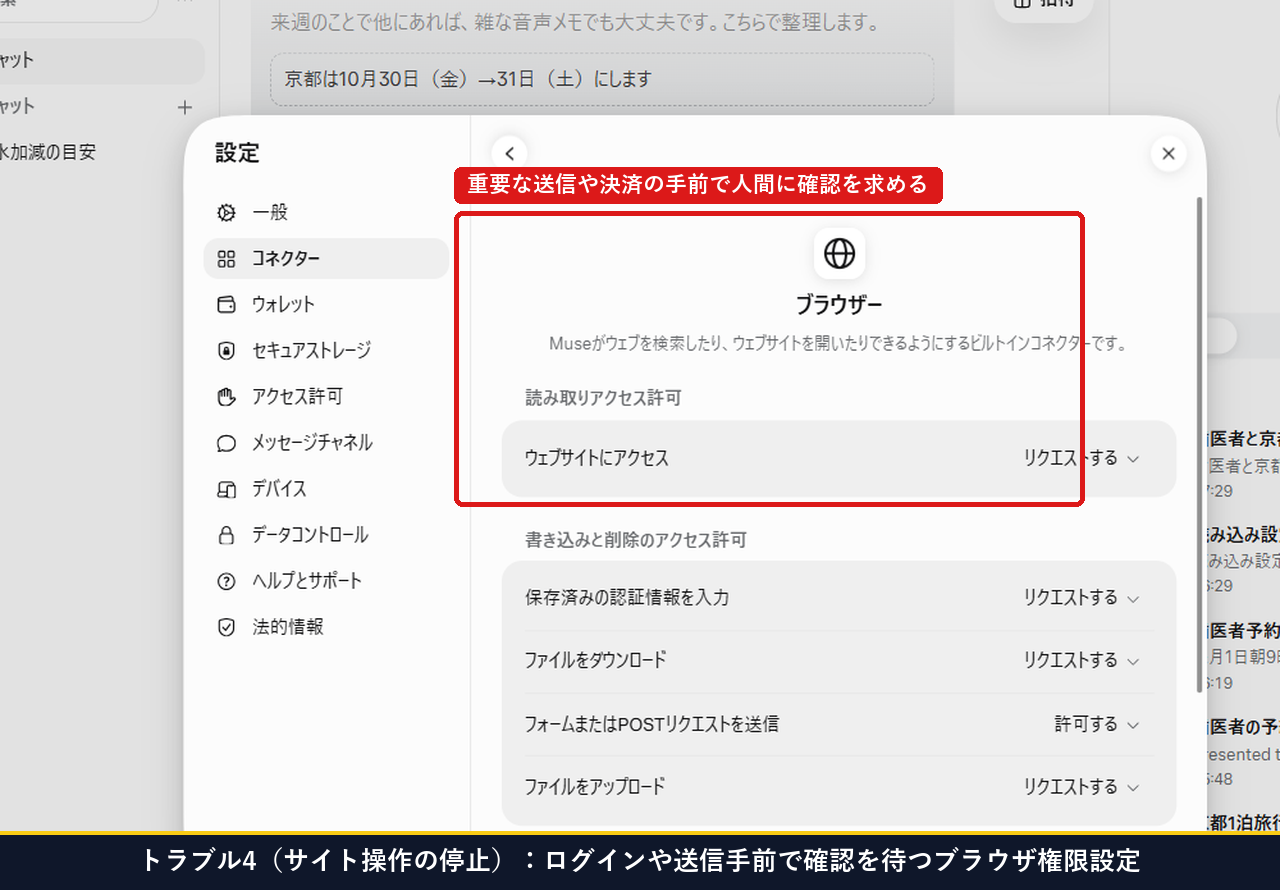Click the back arrow button in settings
Image resolution: width=1280 pixels, height=890 pixels.
pyautogui.click(x=509, y=153)
